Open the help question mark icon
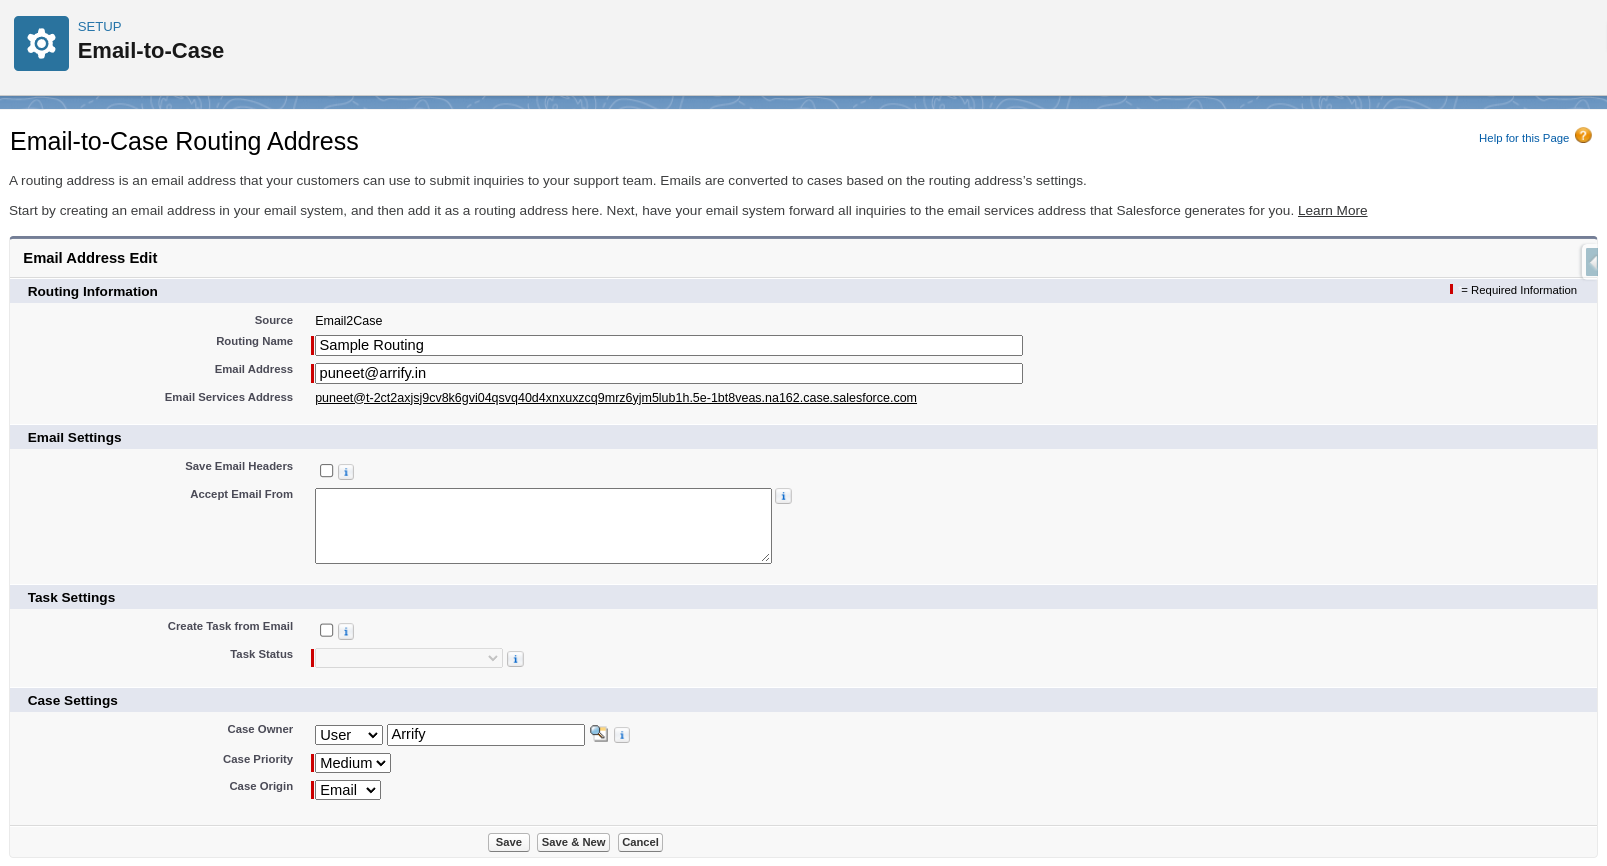This screenshot has width=1607, height=866. pyautogui.click(x=1583, y=136)
